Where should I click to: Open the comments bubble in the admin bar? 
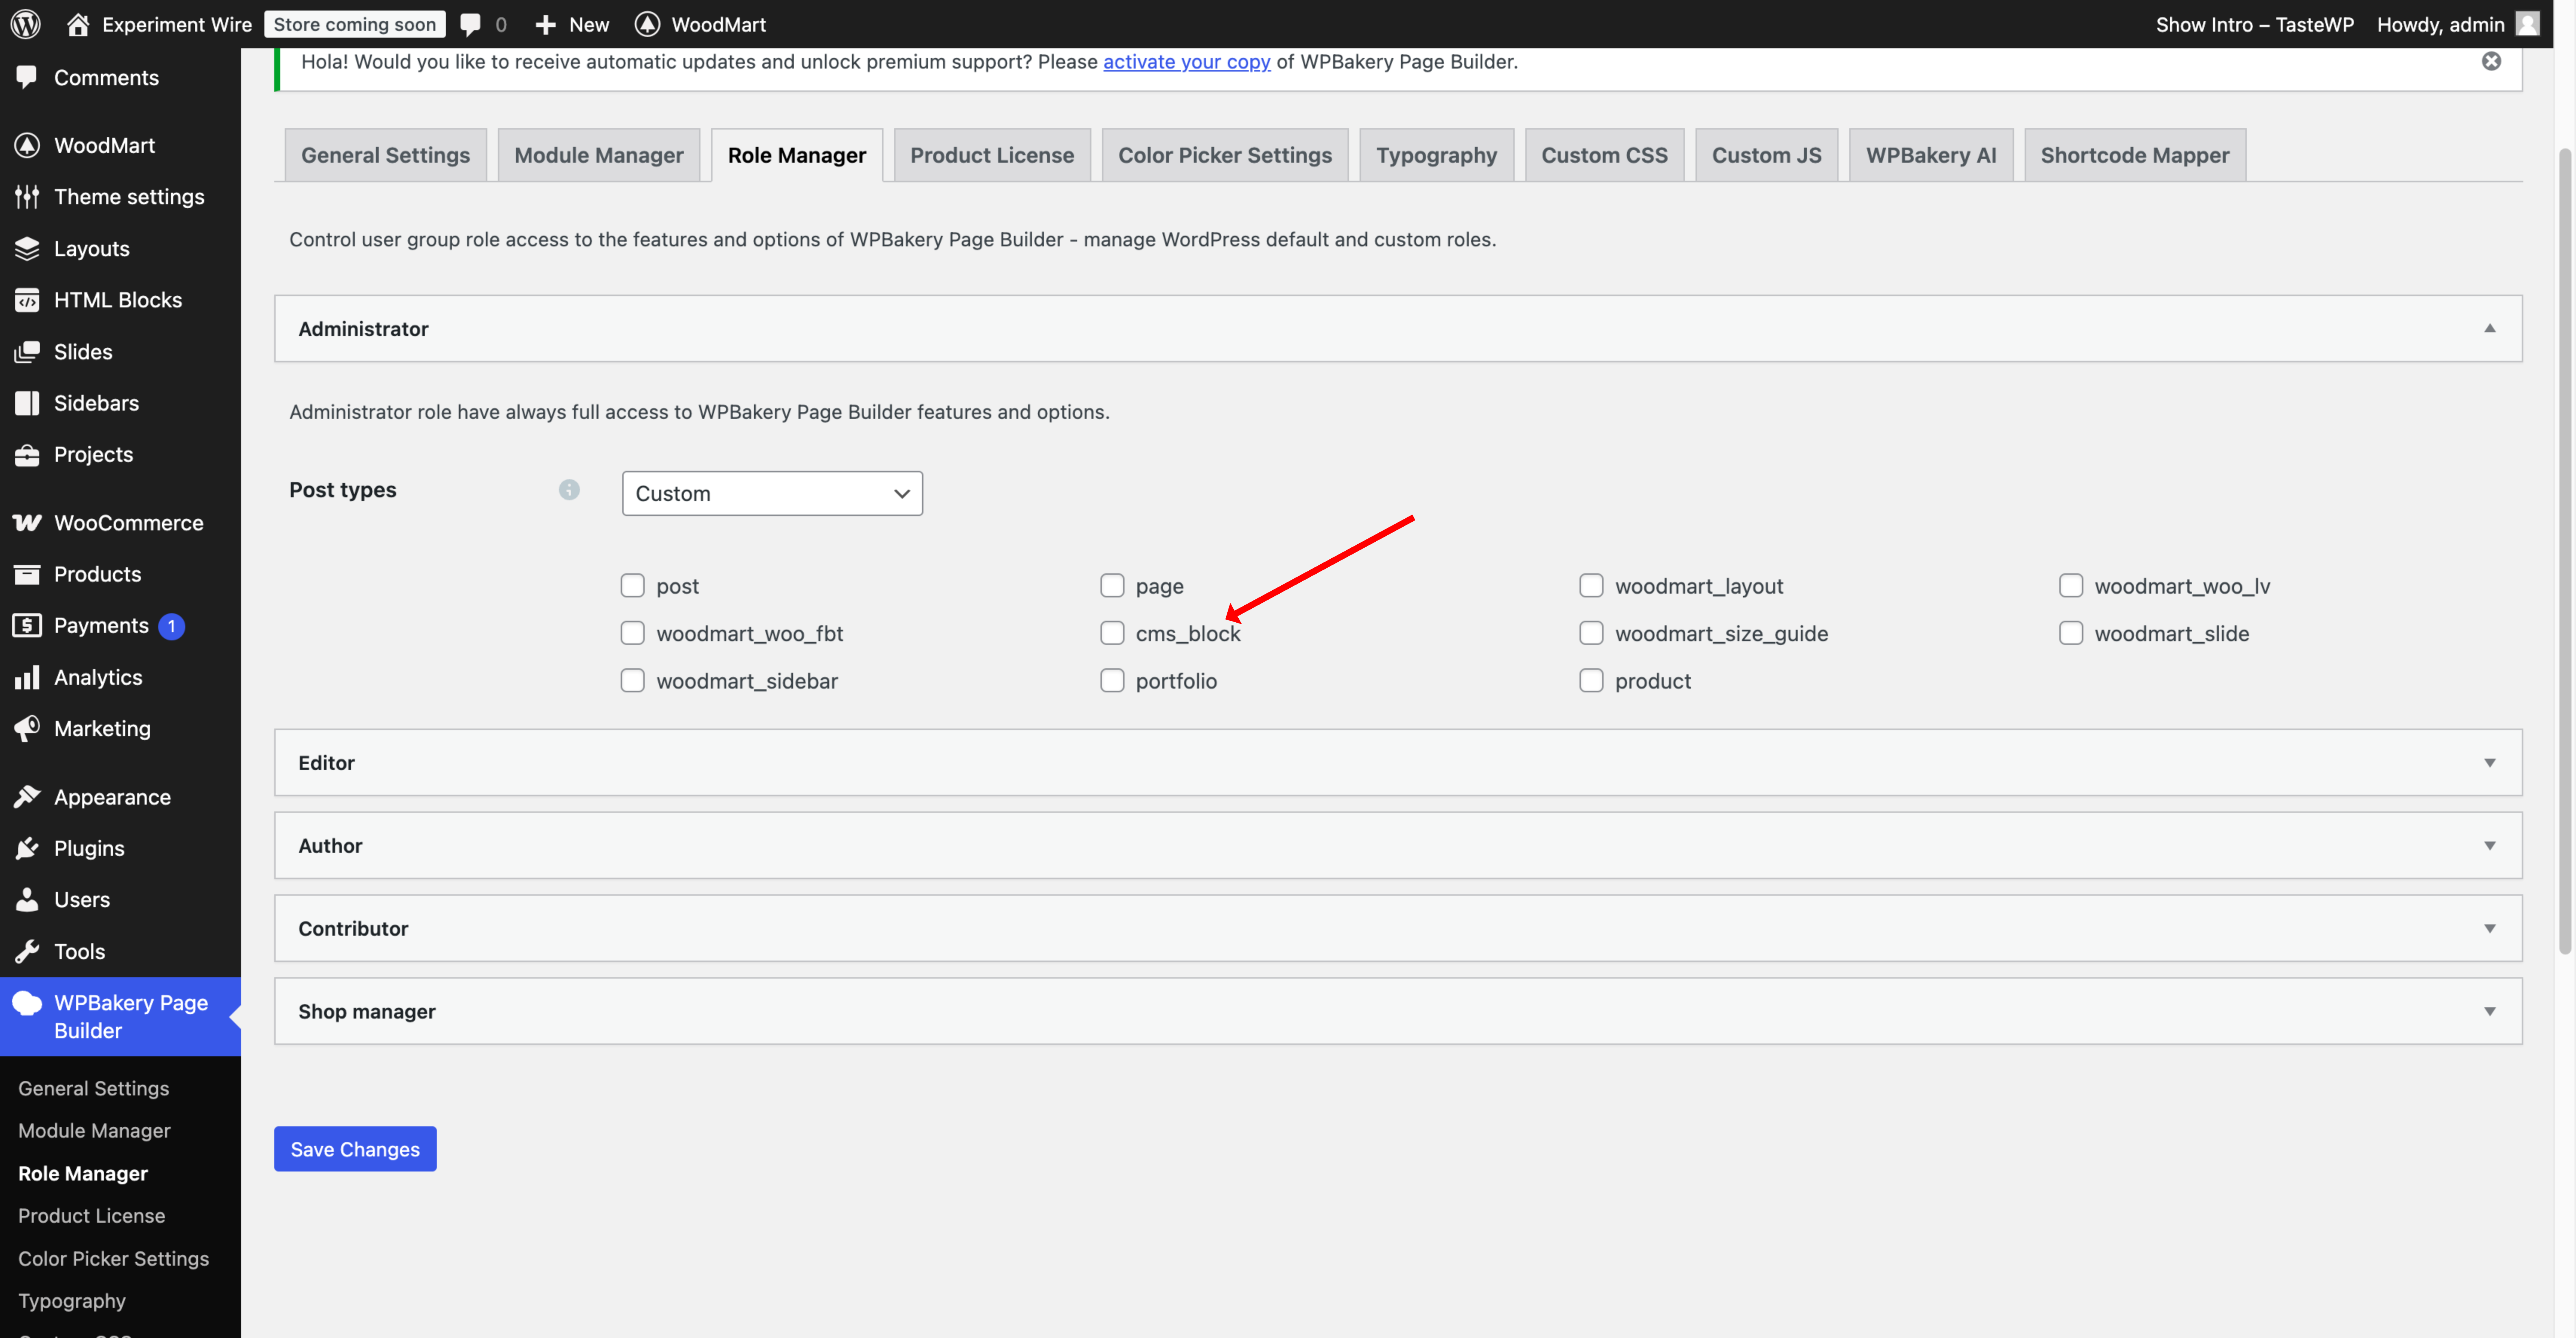[470, 24]
